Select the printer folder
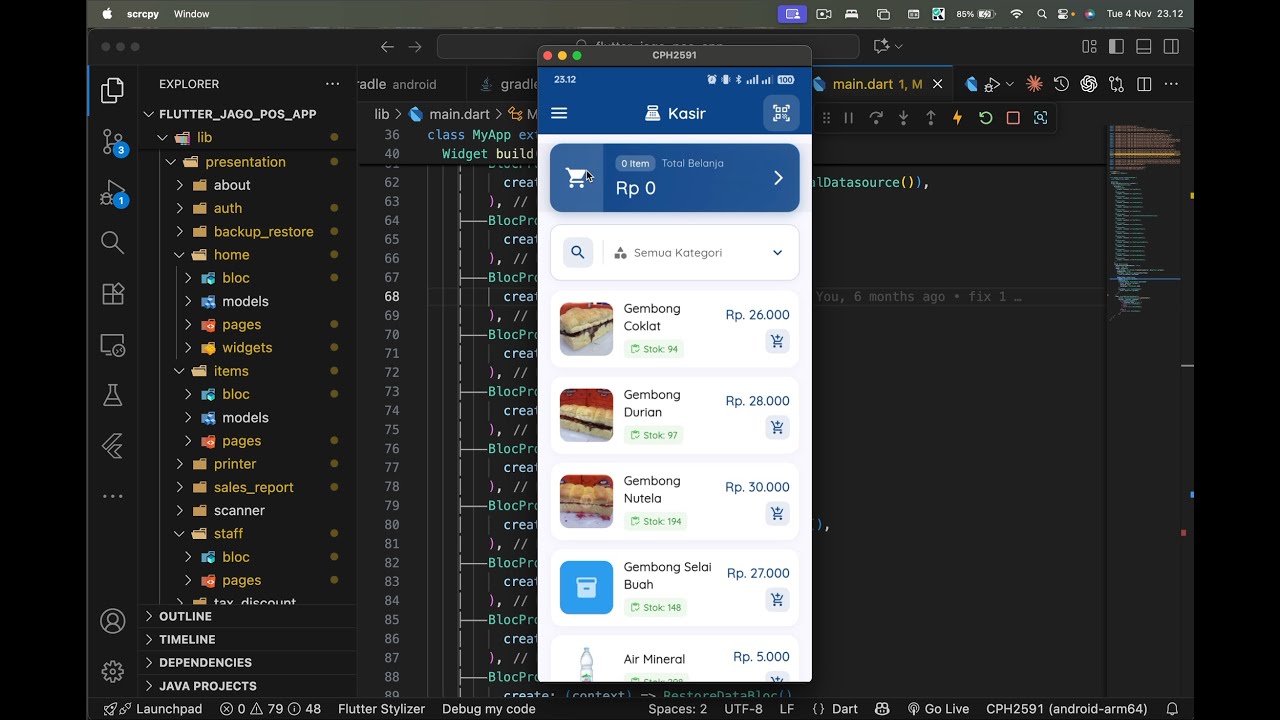Viewport: 1280px width, 720px height. [x=235, y=464]
